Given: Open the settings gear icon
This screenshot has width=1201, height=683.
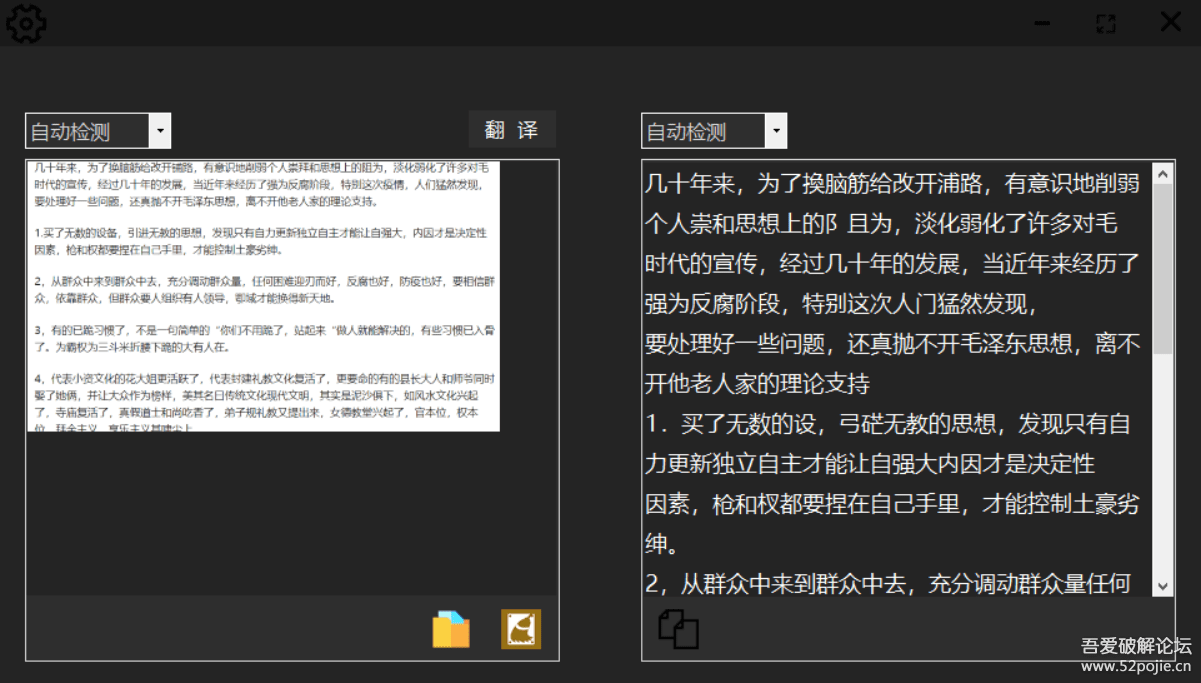Looking at the screenshot, I should point(25,22).
